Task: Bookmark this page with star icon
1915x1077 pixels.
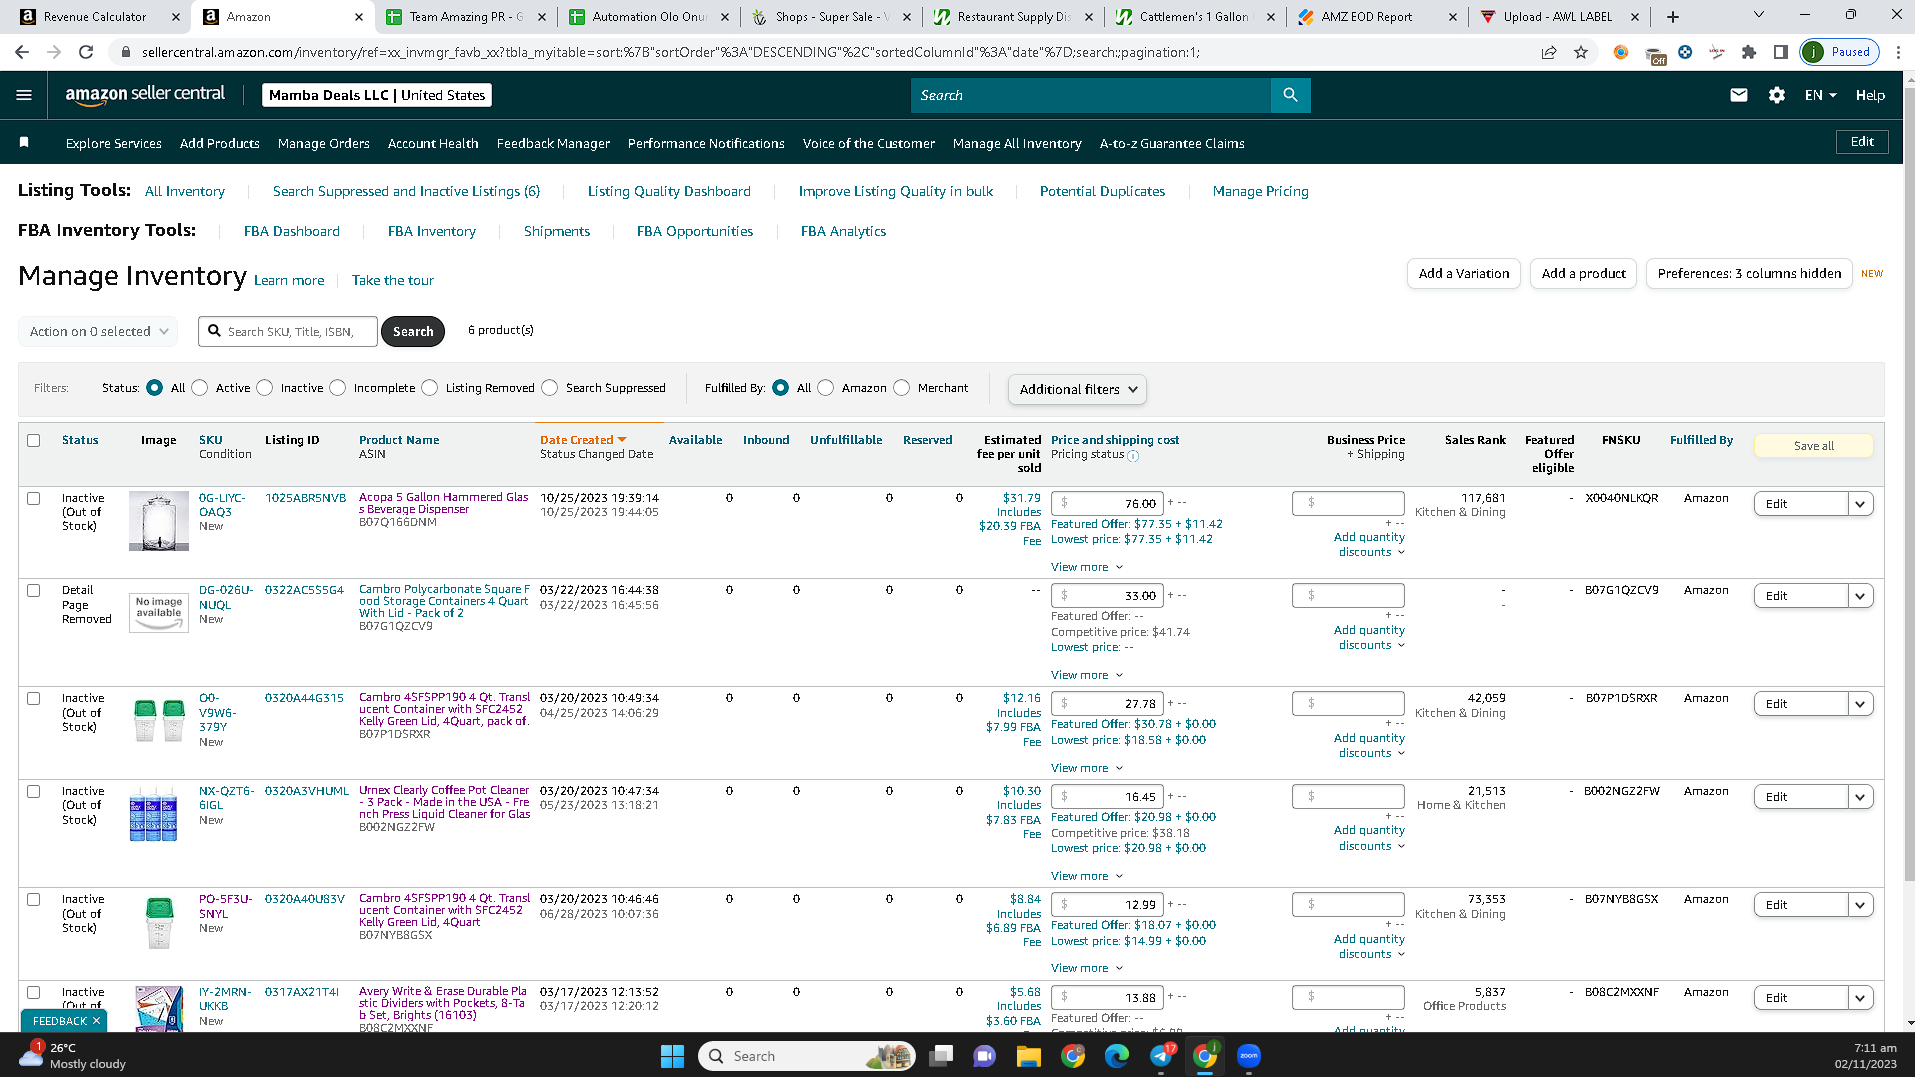Action: [x=1581, y=52]
